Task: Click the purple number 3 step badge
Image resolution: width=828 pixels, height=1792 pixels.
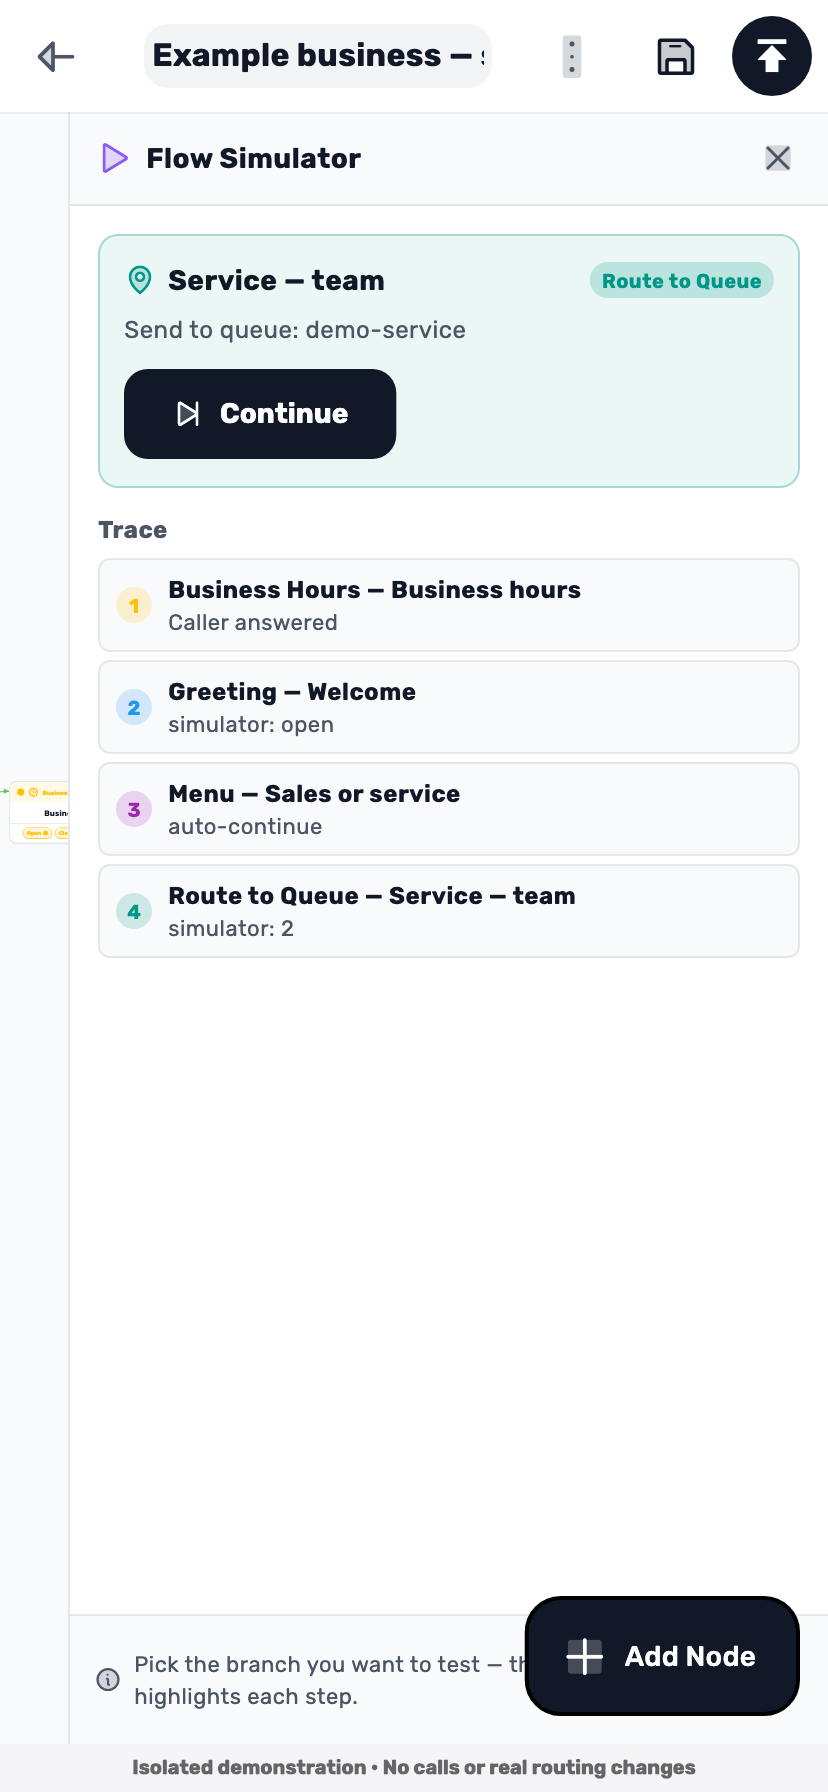Action: point(134,810)
